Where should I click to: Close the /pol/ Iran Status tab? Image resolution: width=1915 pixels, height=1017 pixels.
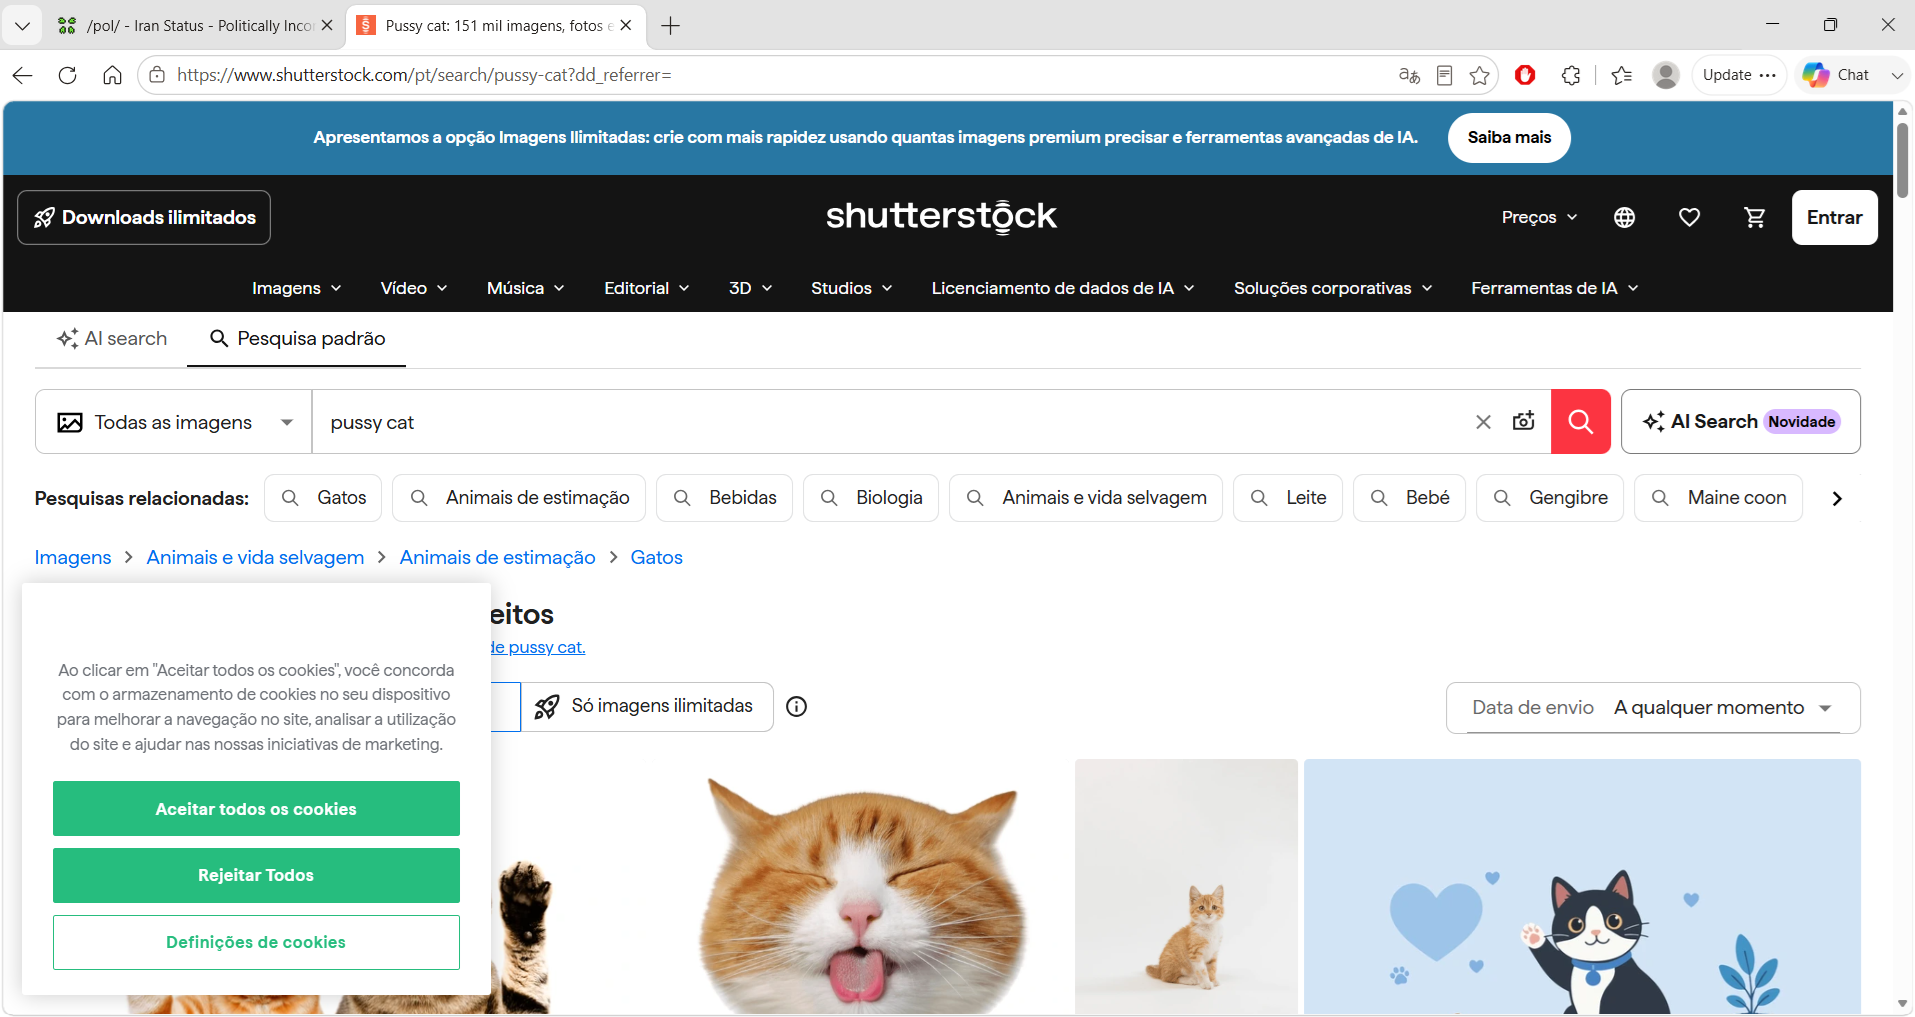327,26
